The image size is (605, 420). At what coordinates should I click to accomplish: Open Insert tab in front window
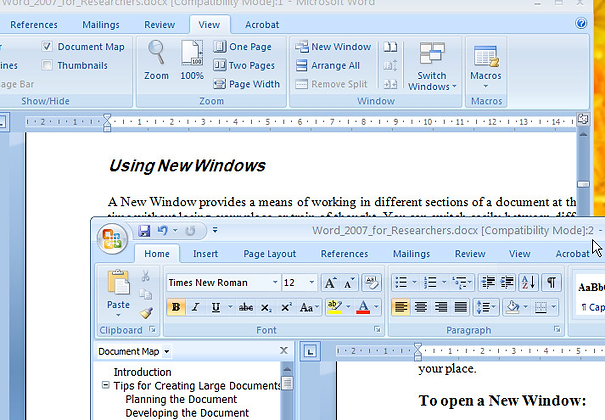coord(205,254)
